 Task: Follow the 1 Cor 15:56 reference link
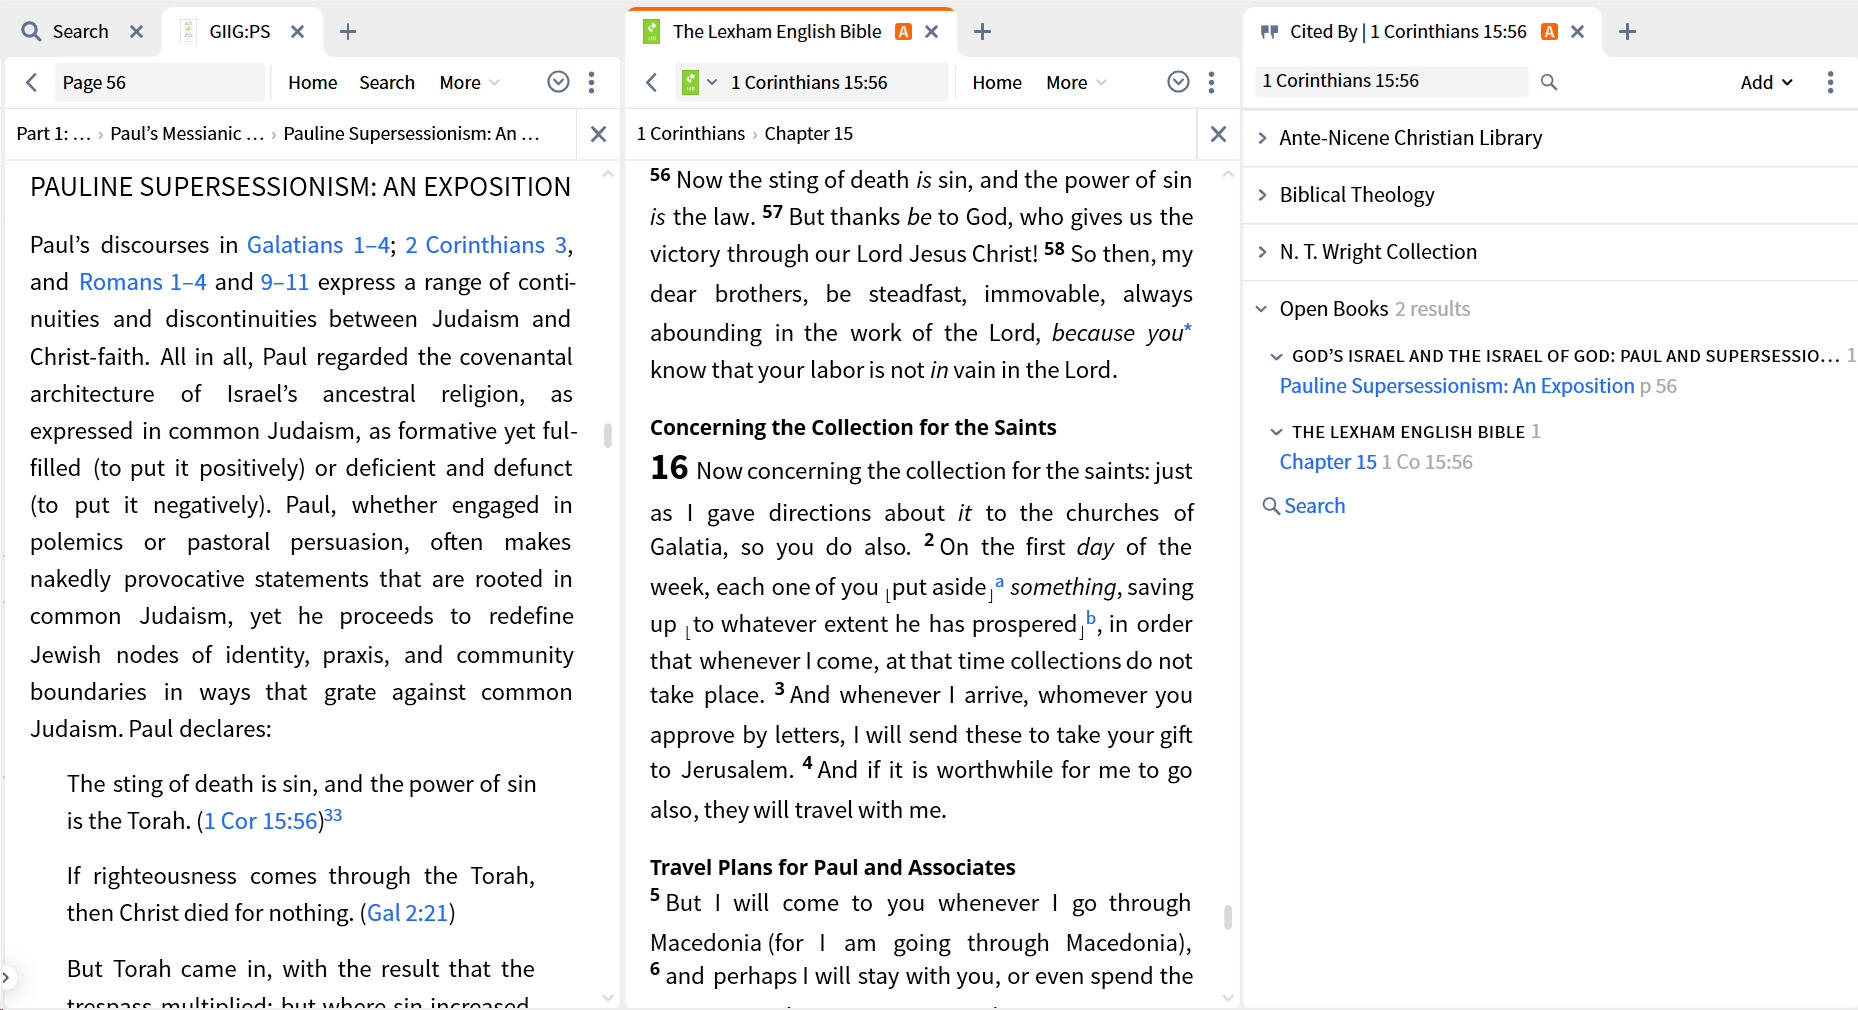pos(261,821)
